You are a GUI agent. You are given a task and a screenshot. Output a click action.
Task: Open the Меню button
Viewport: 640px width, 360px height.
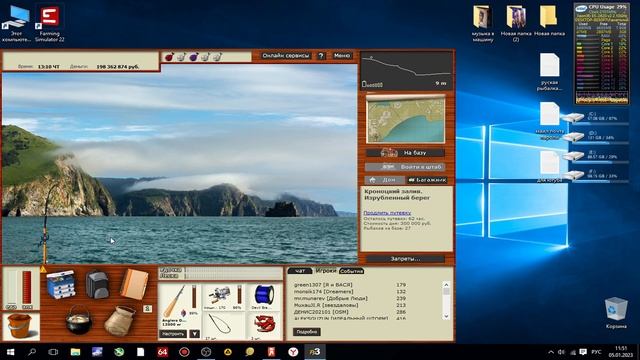point(342,56)
